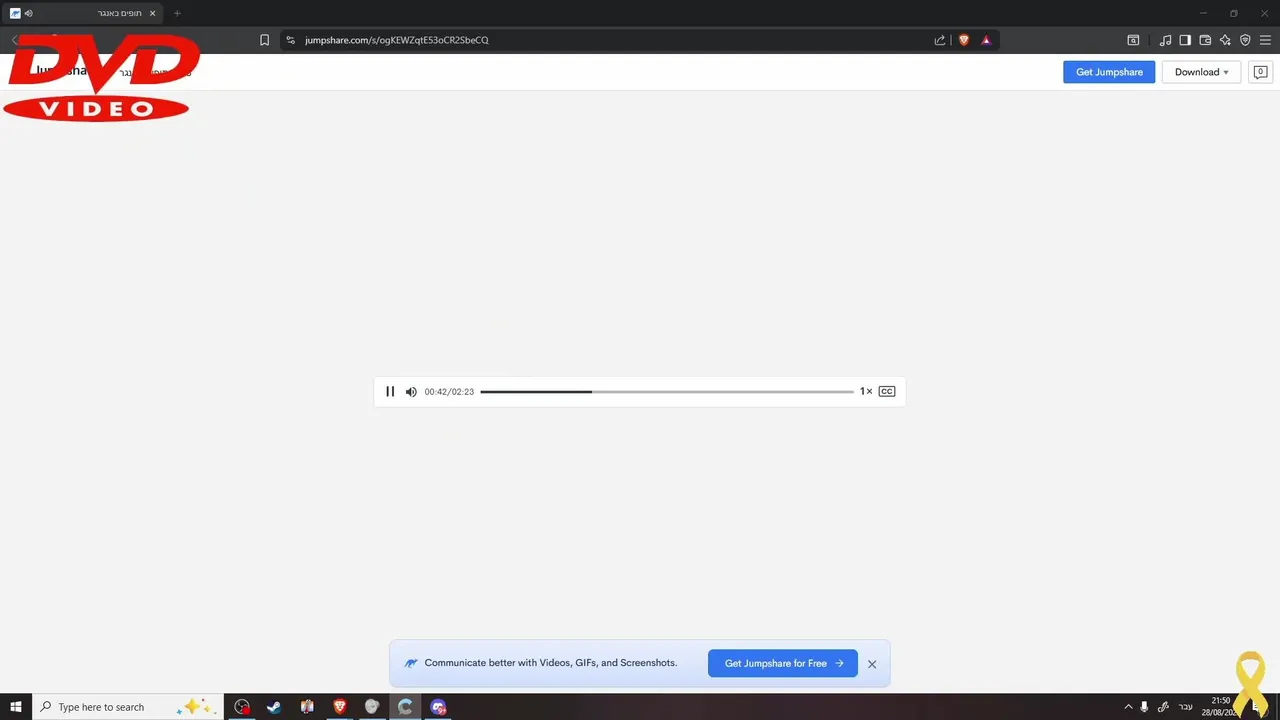Click the Type here to search box
This screenshot has height=720, width=1280.
pyautogui.click(x=127, y=707)
